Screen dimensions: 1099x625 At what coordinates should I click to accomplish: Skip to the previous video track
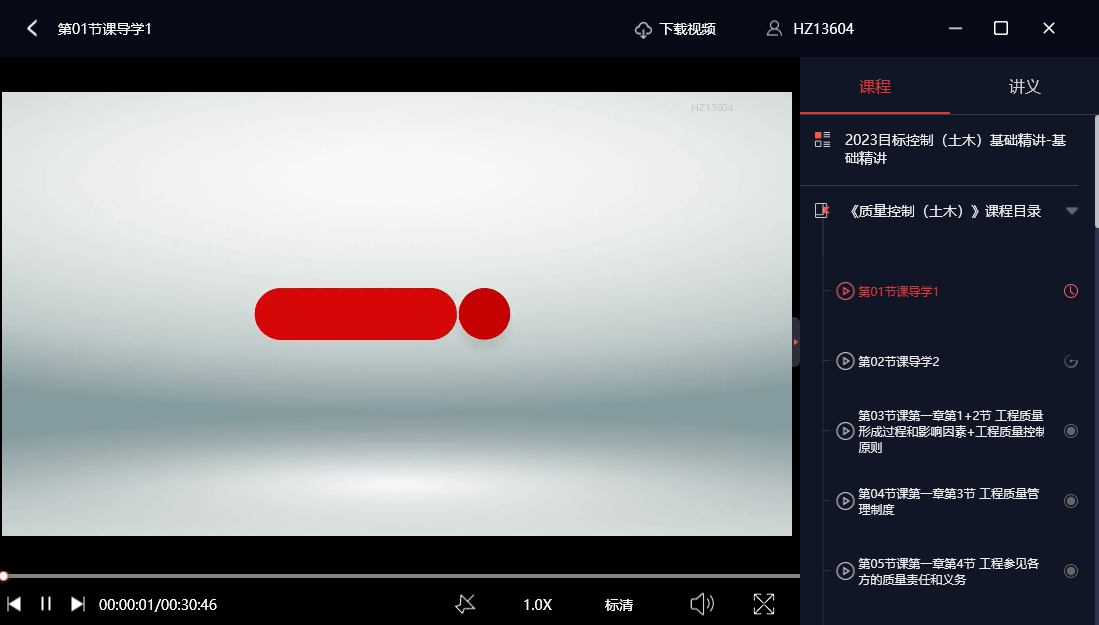[14, 604]
